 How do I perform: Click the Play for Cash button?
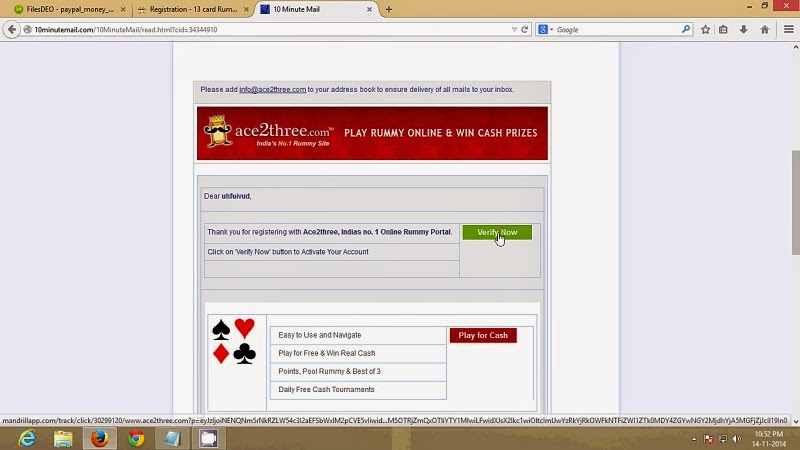point(483,335)
